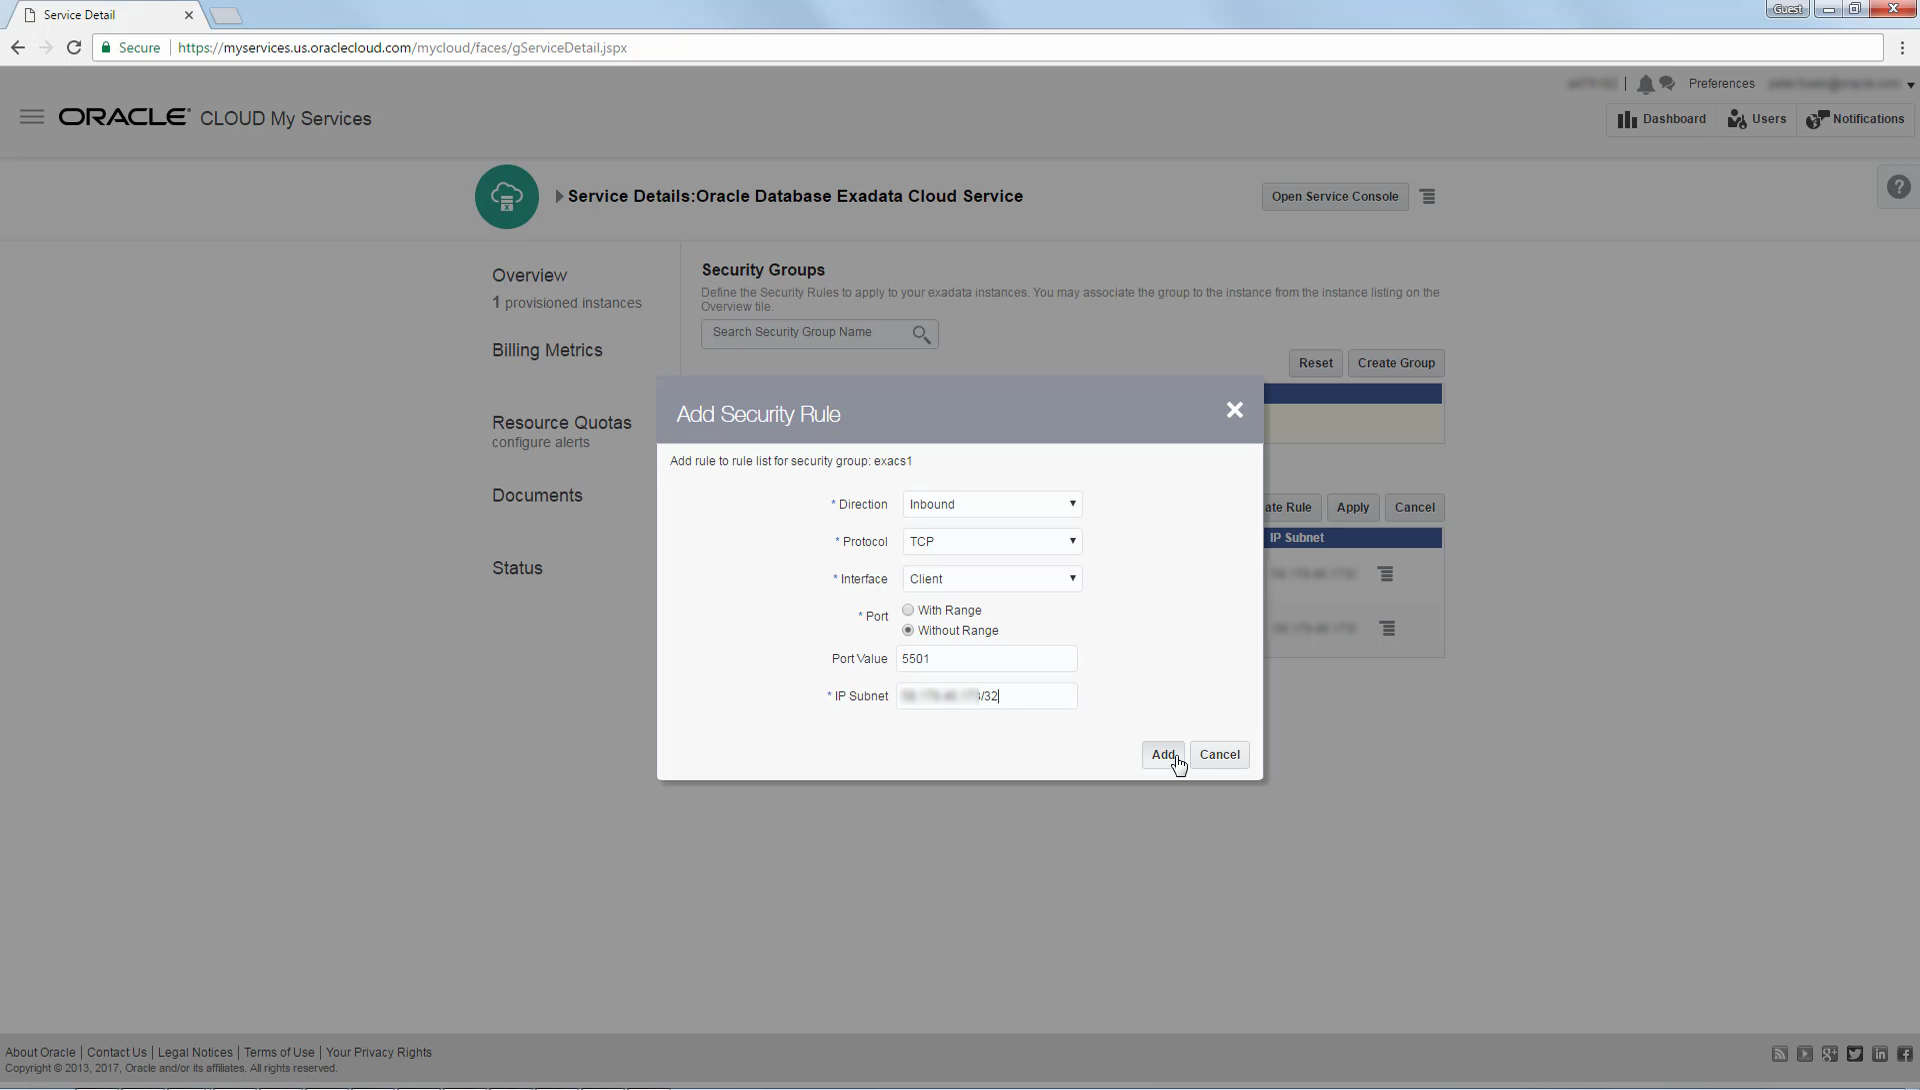Click Add to create the rule
This screenshot has width=1920, height=1090.
[1163, 755]
